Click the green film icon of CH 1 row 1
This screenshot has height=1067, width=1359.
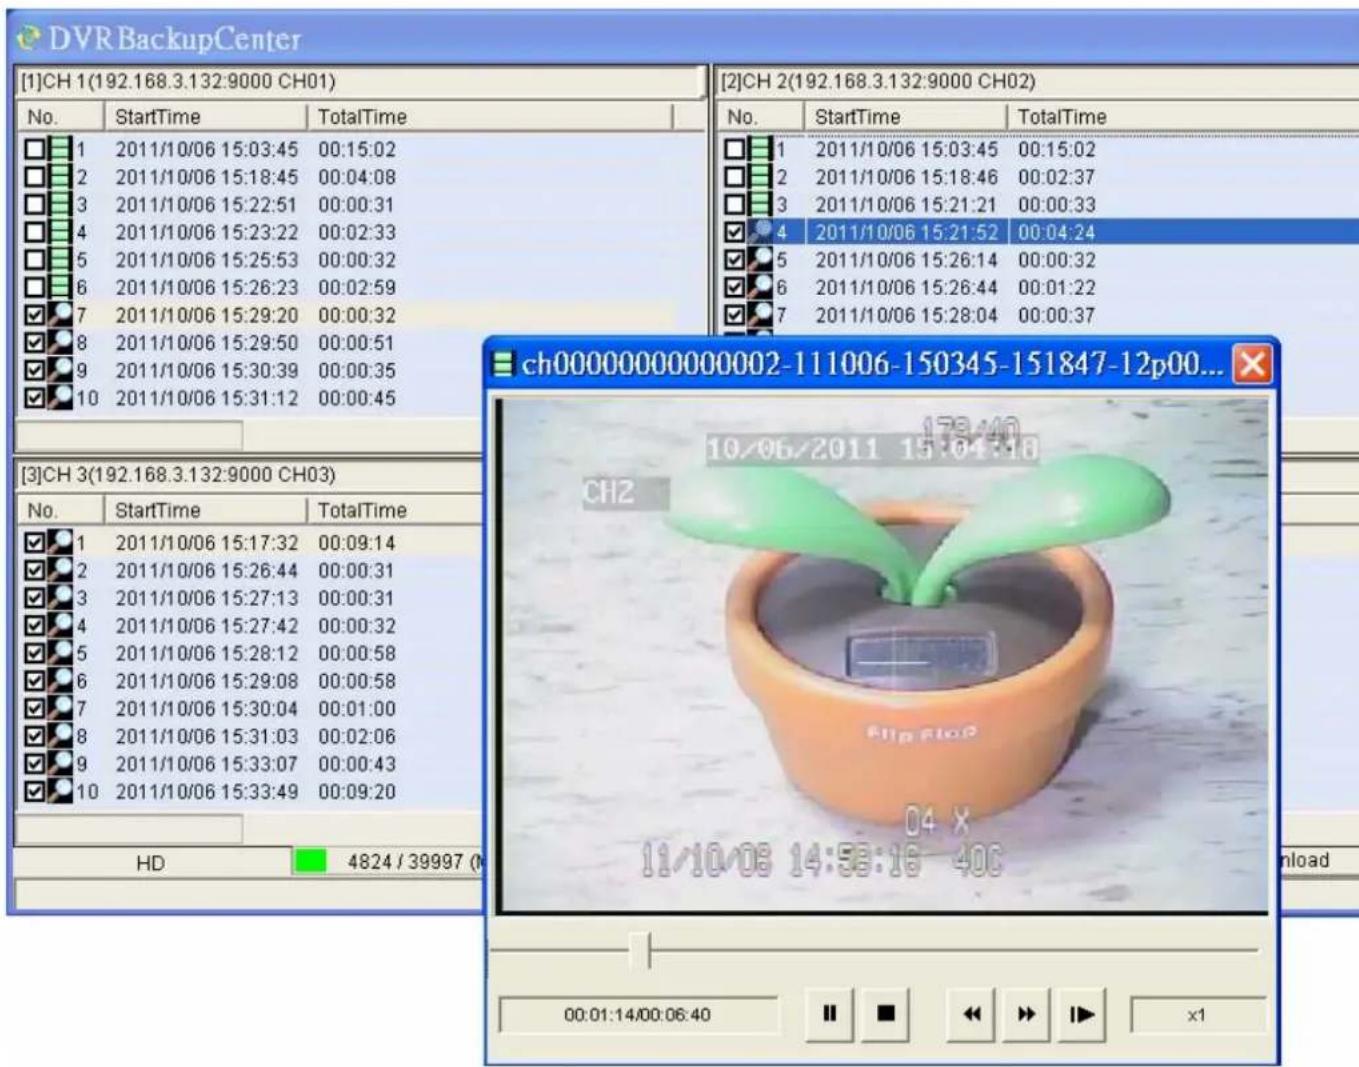coord(60,149)
